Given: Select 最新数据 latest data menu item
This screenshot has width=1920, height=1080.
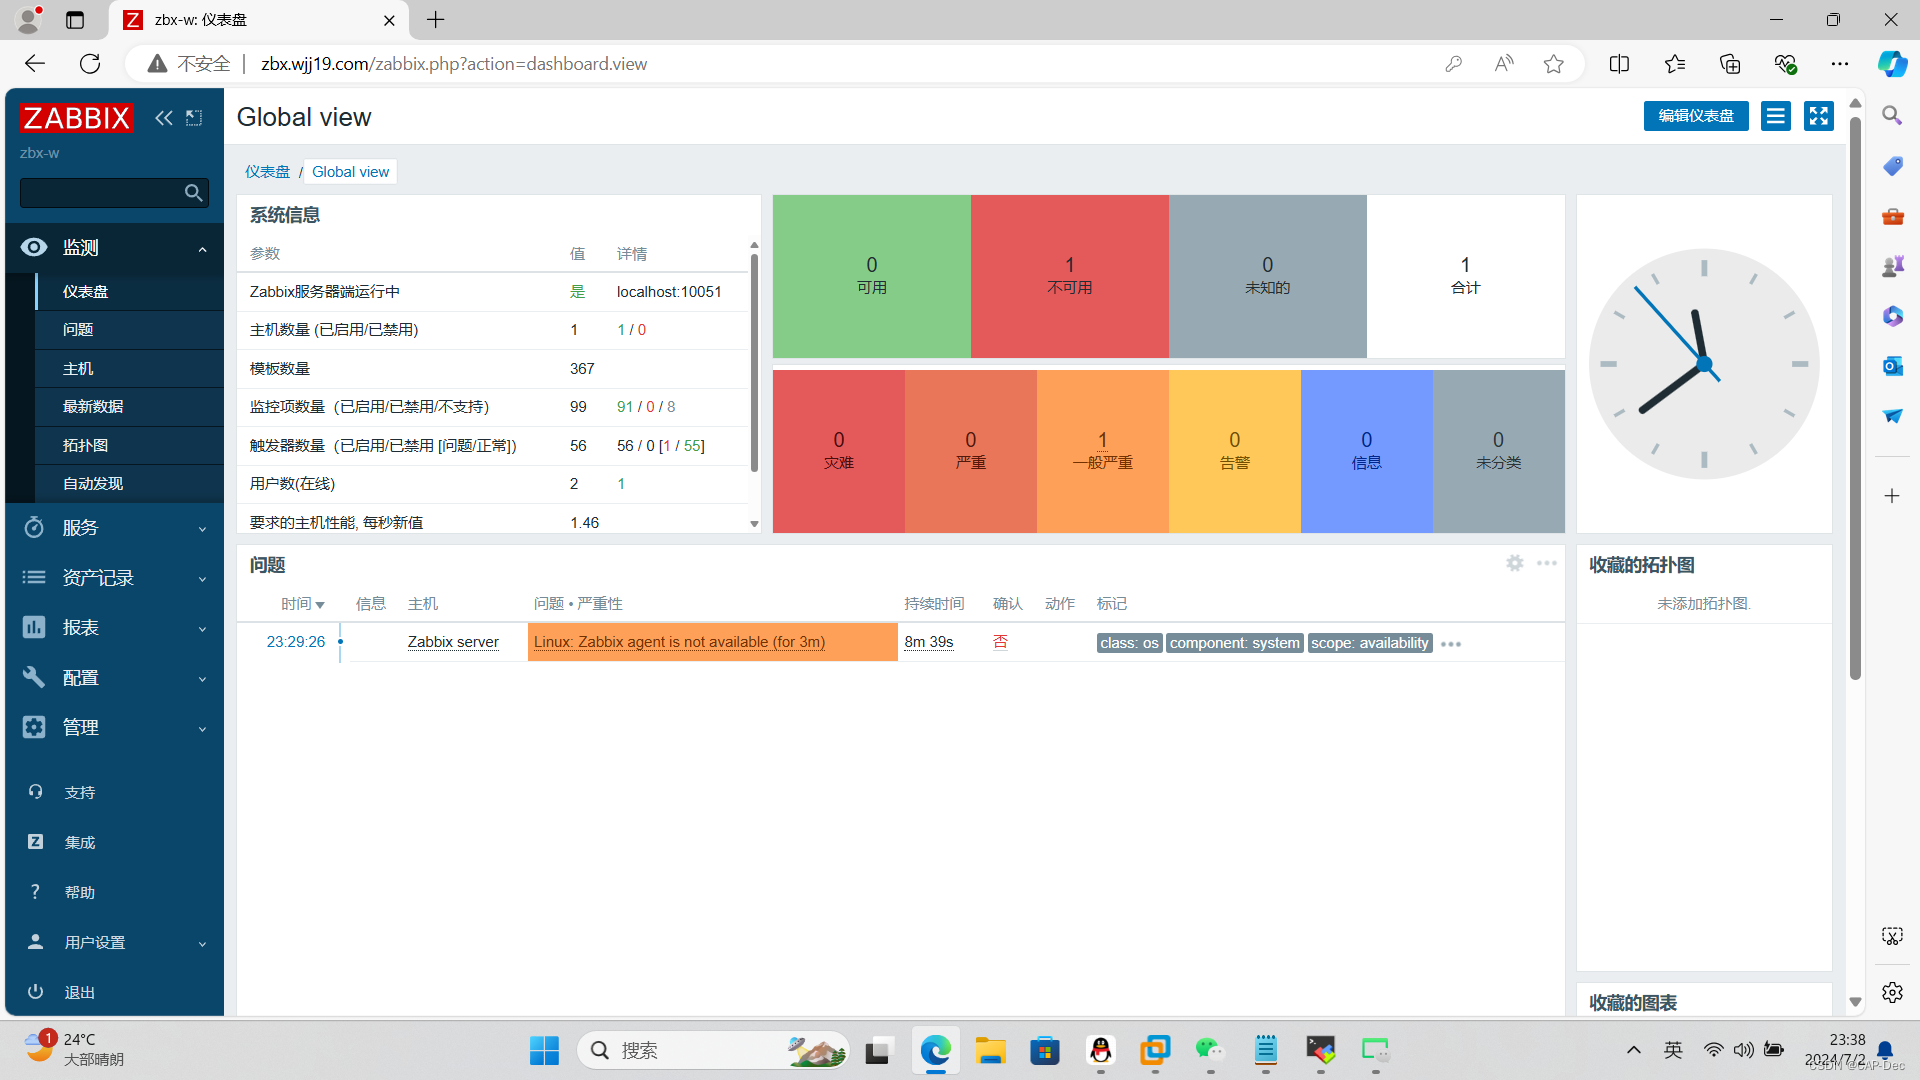Looking at the screenshot, I should [93, 407].
